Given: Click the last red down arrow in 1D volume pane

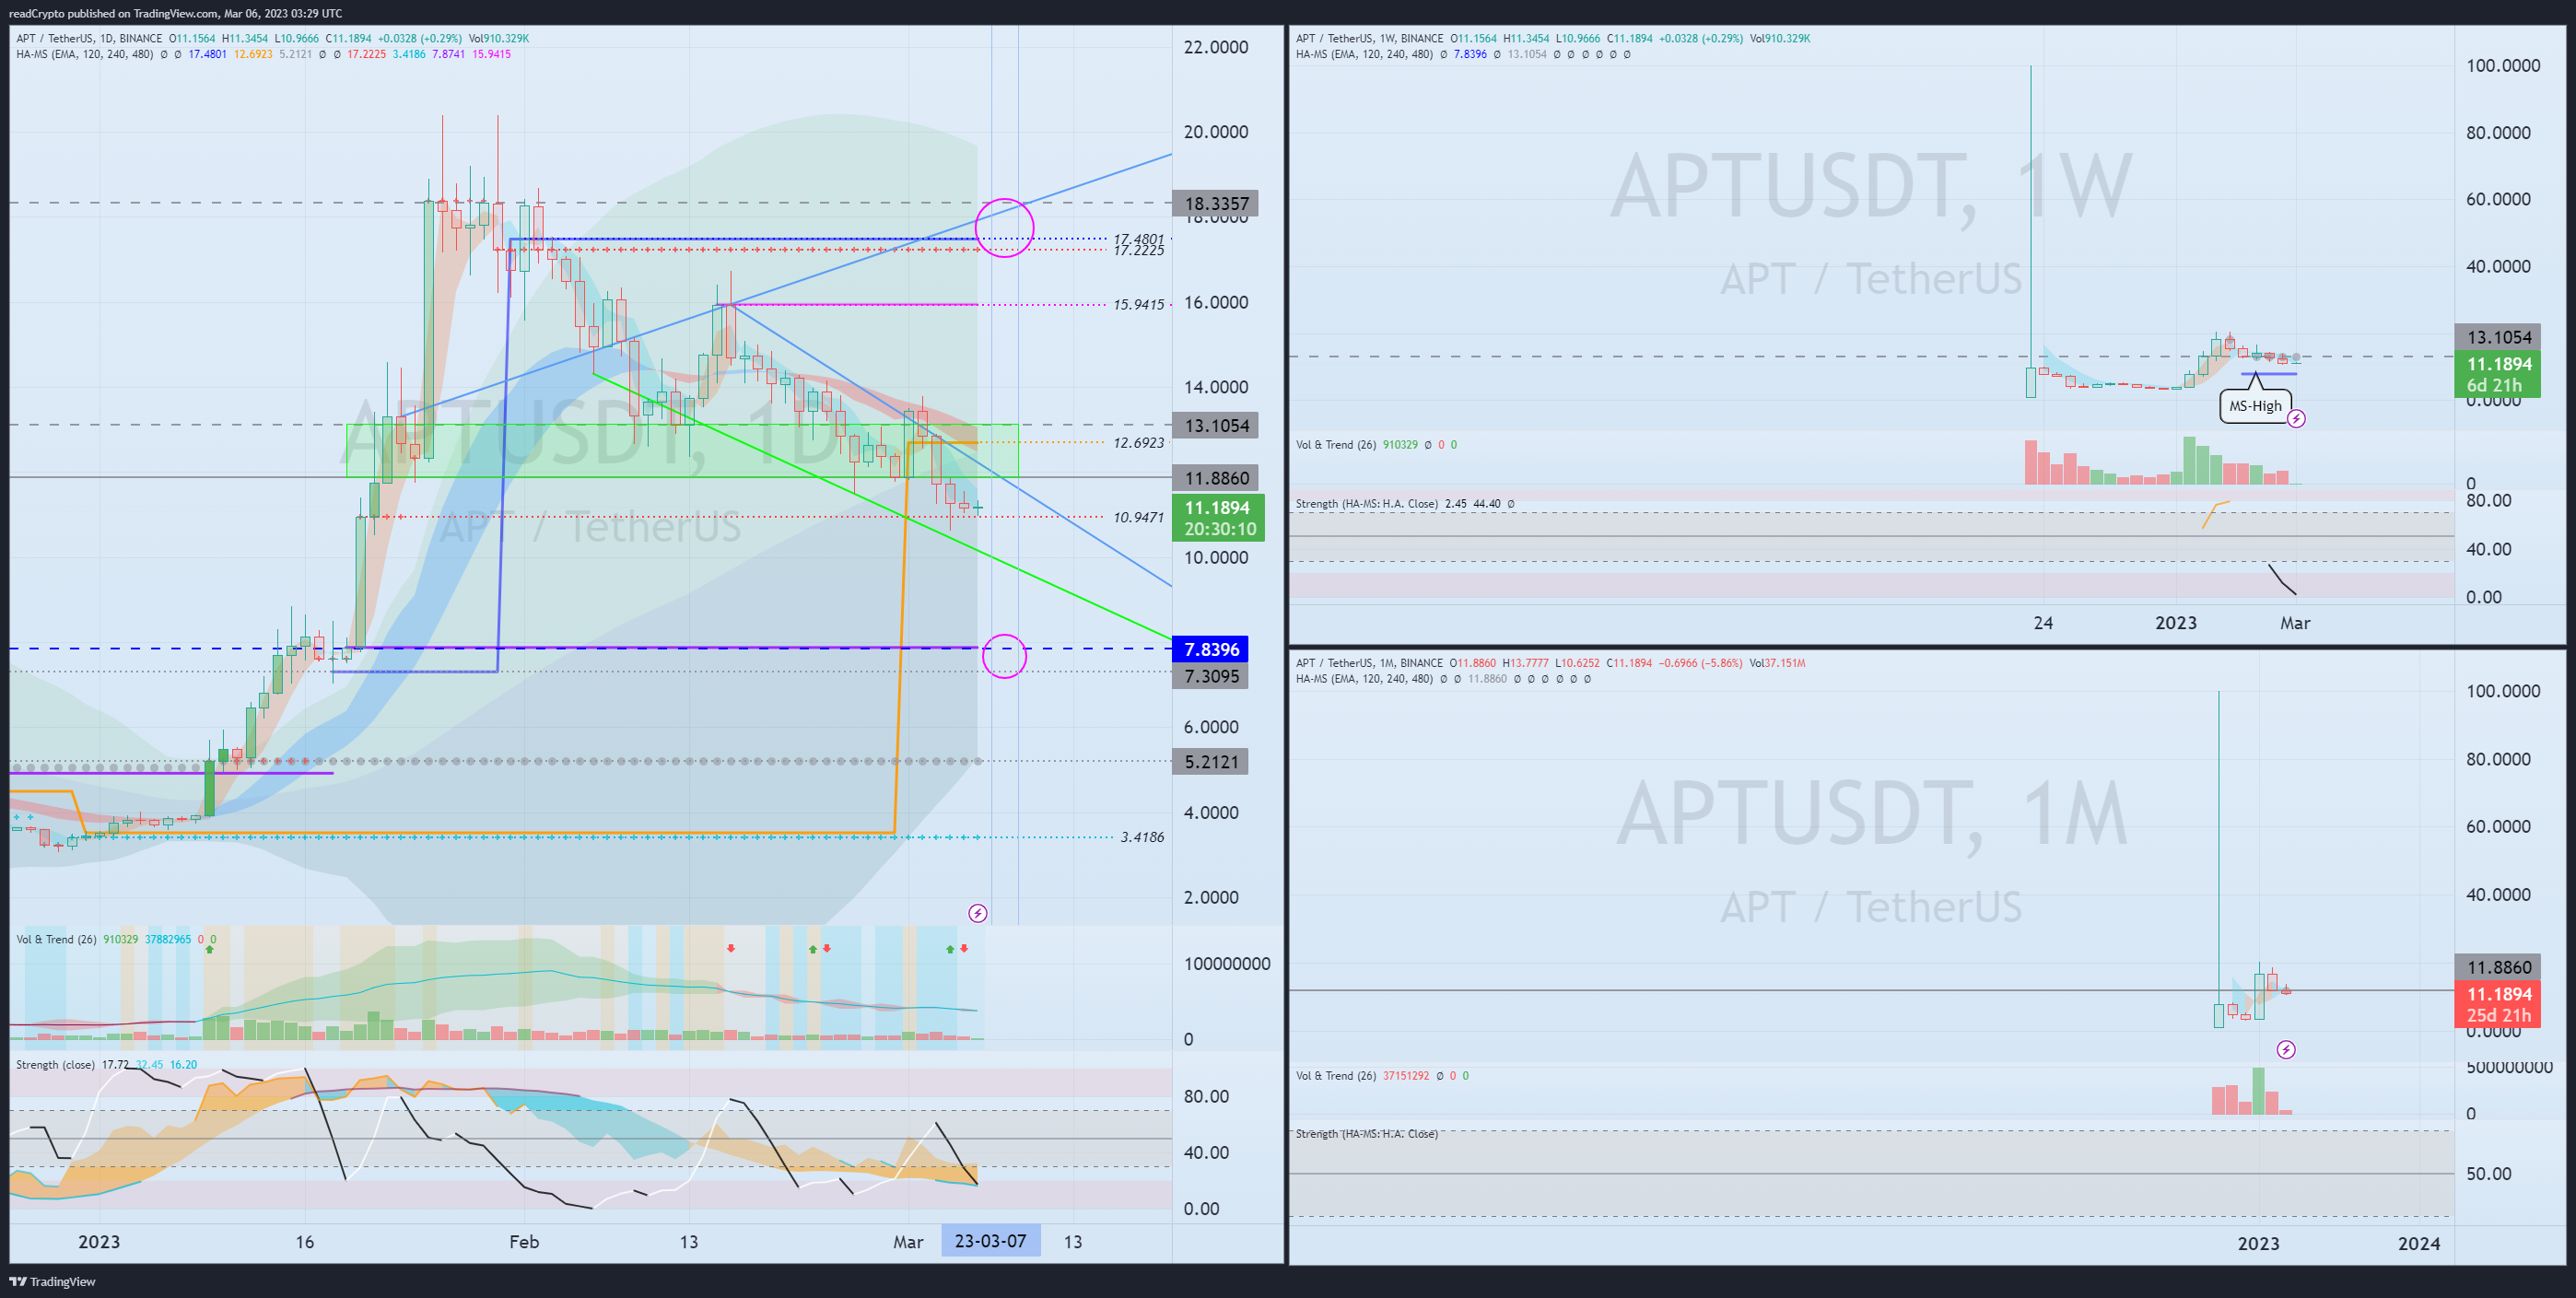Looking at the screenshot, I should (x=964, y=947).
